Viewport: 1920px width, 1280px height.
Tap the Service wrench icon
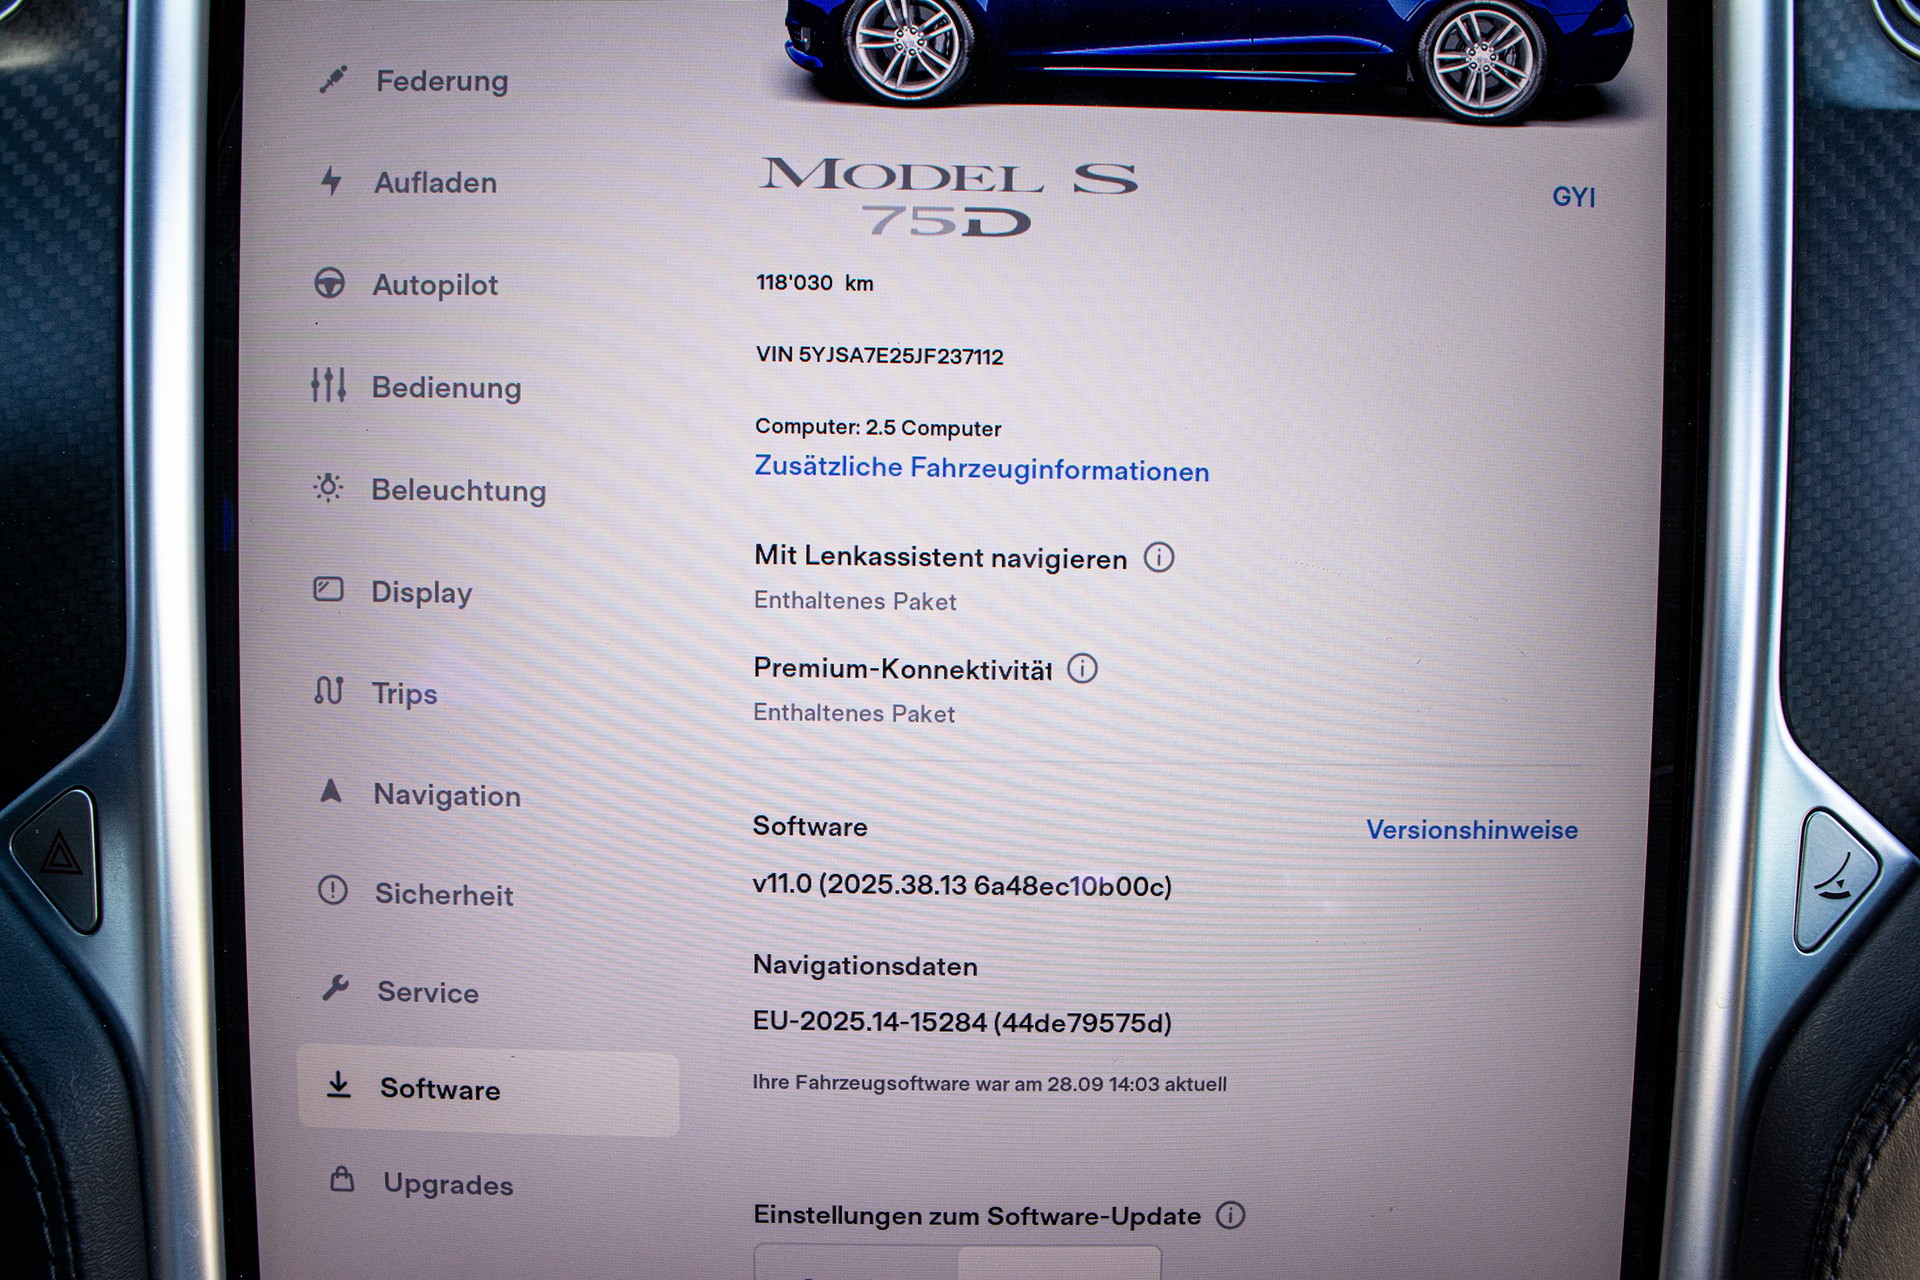coord(335,988)
